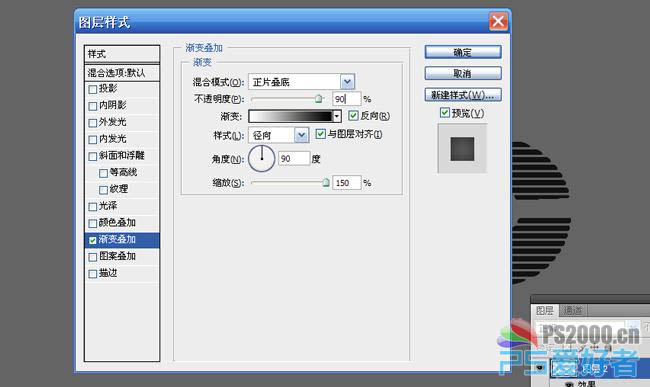
Task: Open the 样式 gradient style dropdown
Action: tap(301, 135)
